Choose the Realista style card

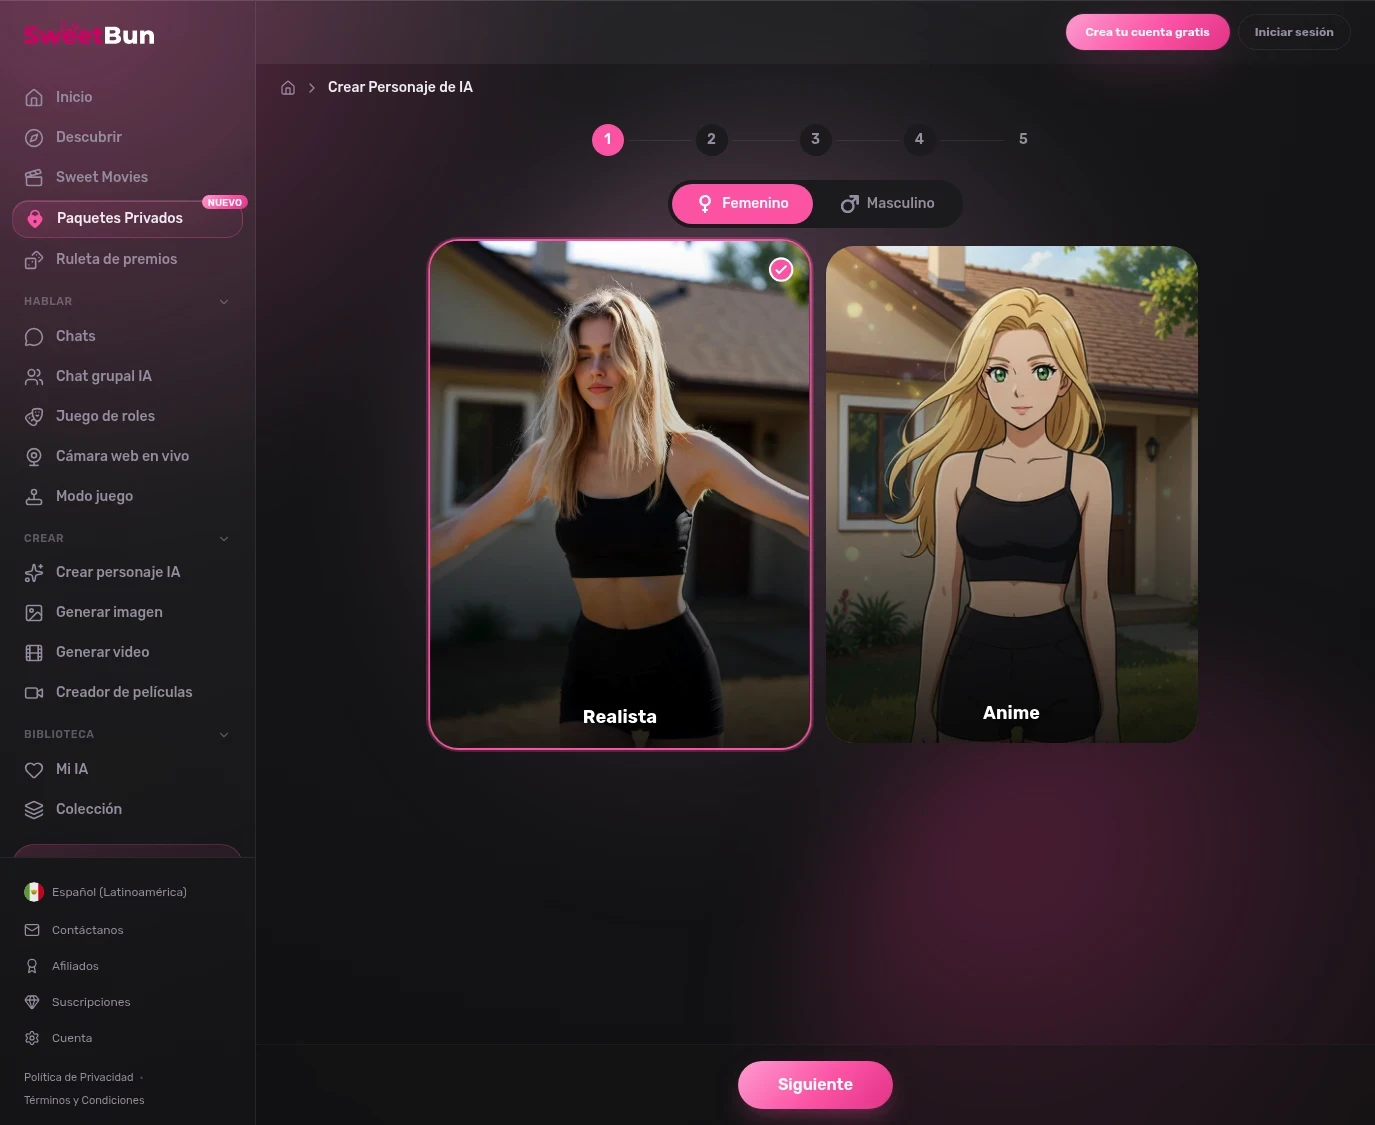pos(620,494)
